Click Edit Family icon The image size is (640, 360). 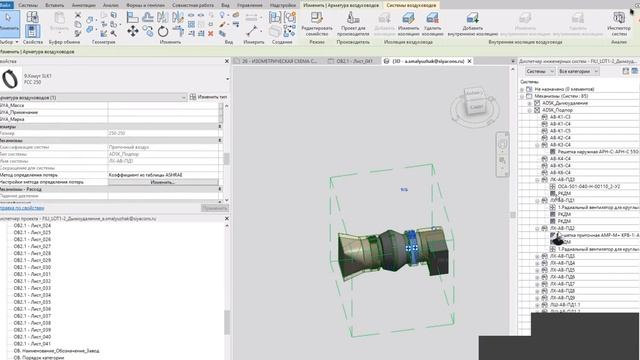317,18
